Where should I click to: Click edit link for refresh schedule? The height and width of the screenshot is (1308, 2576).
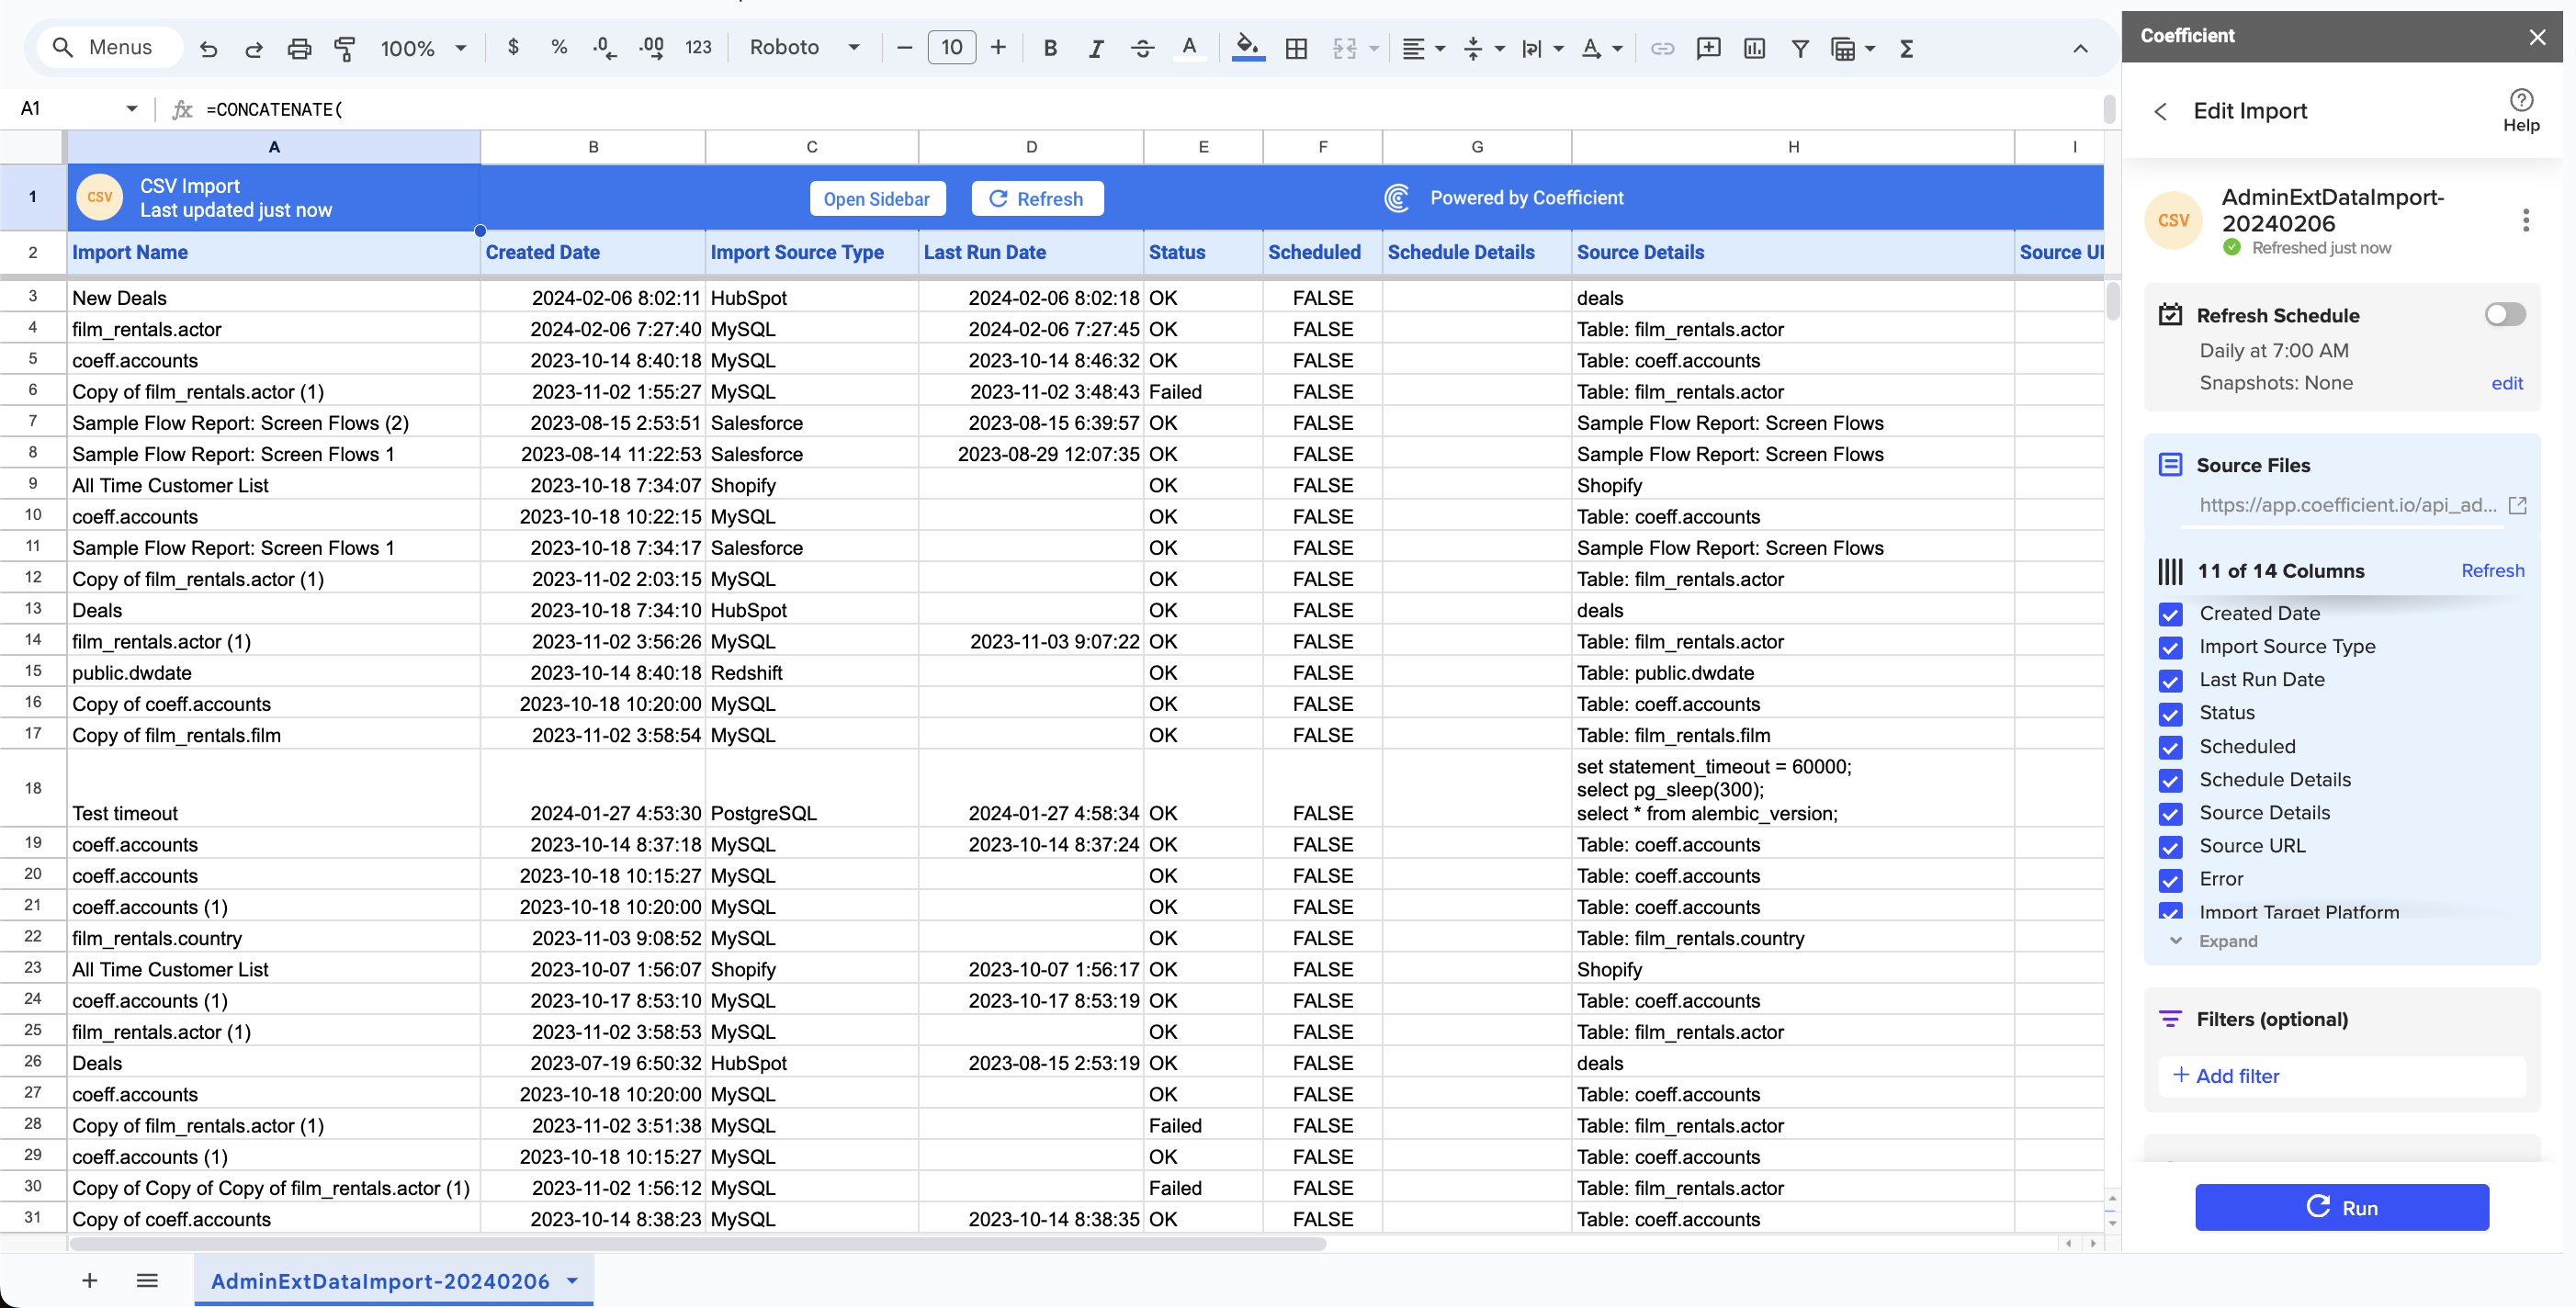point(2506,383)
